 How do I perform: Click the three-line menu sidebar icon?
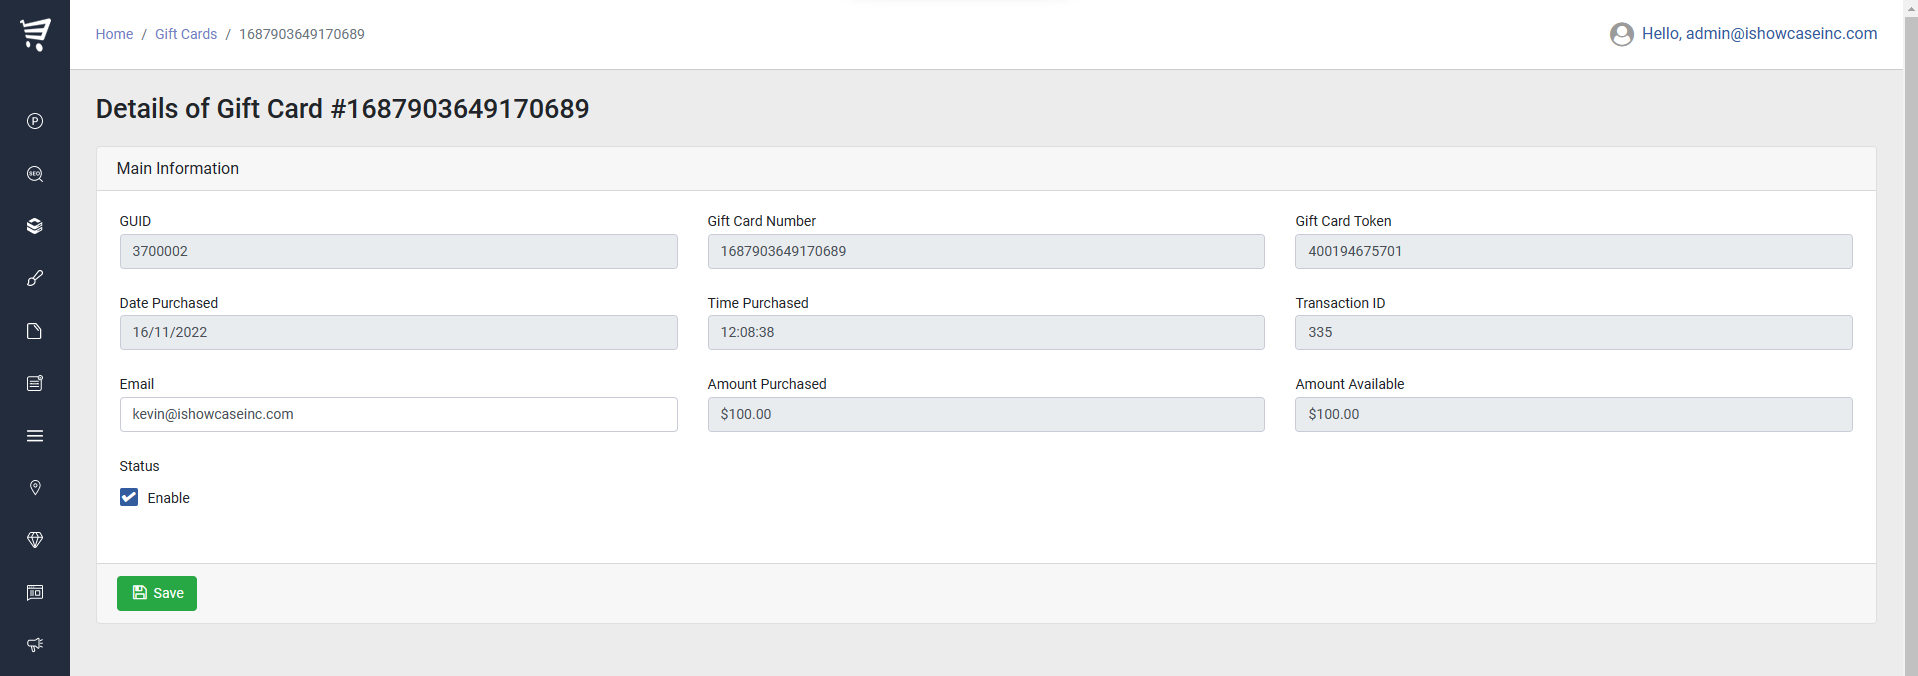click(35, 436)
